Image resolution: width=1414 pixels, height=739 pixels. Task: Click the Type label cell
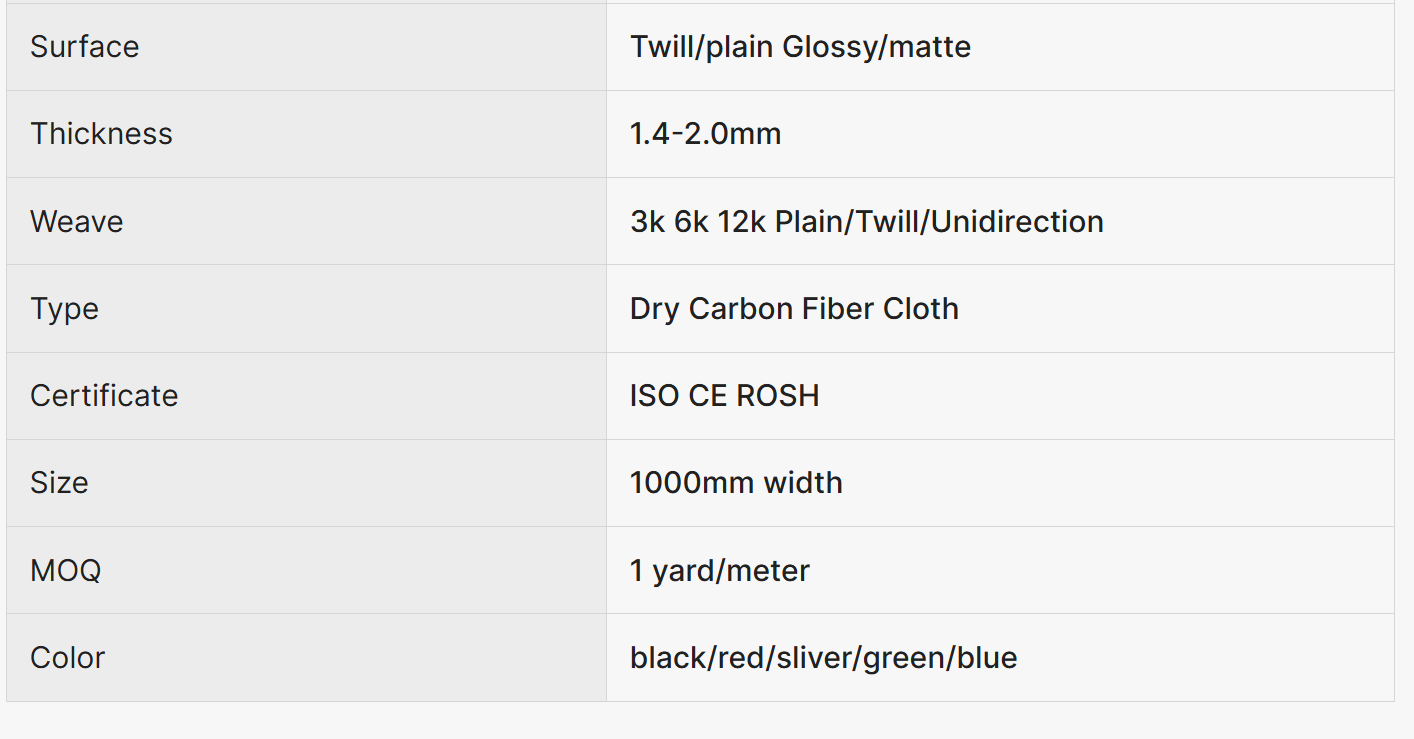click(x=64, y=309)
